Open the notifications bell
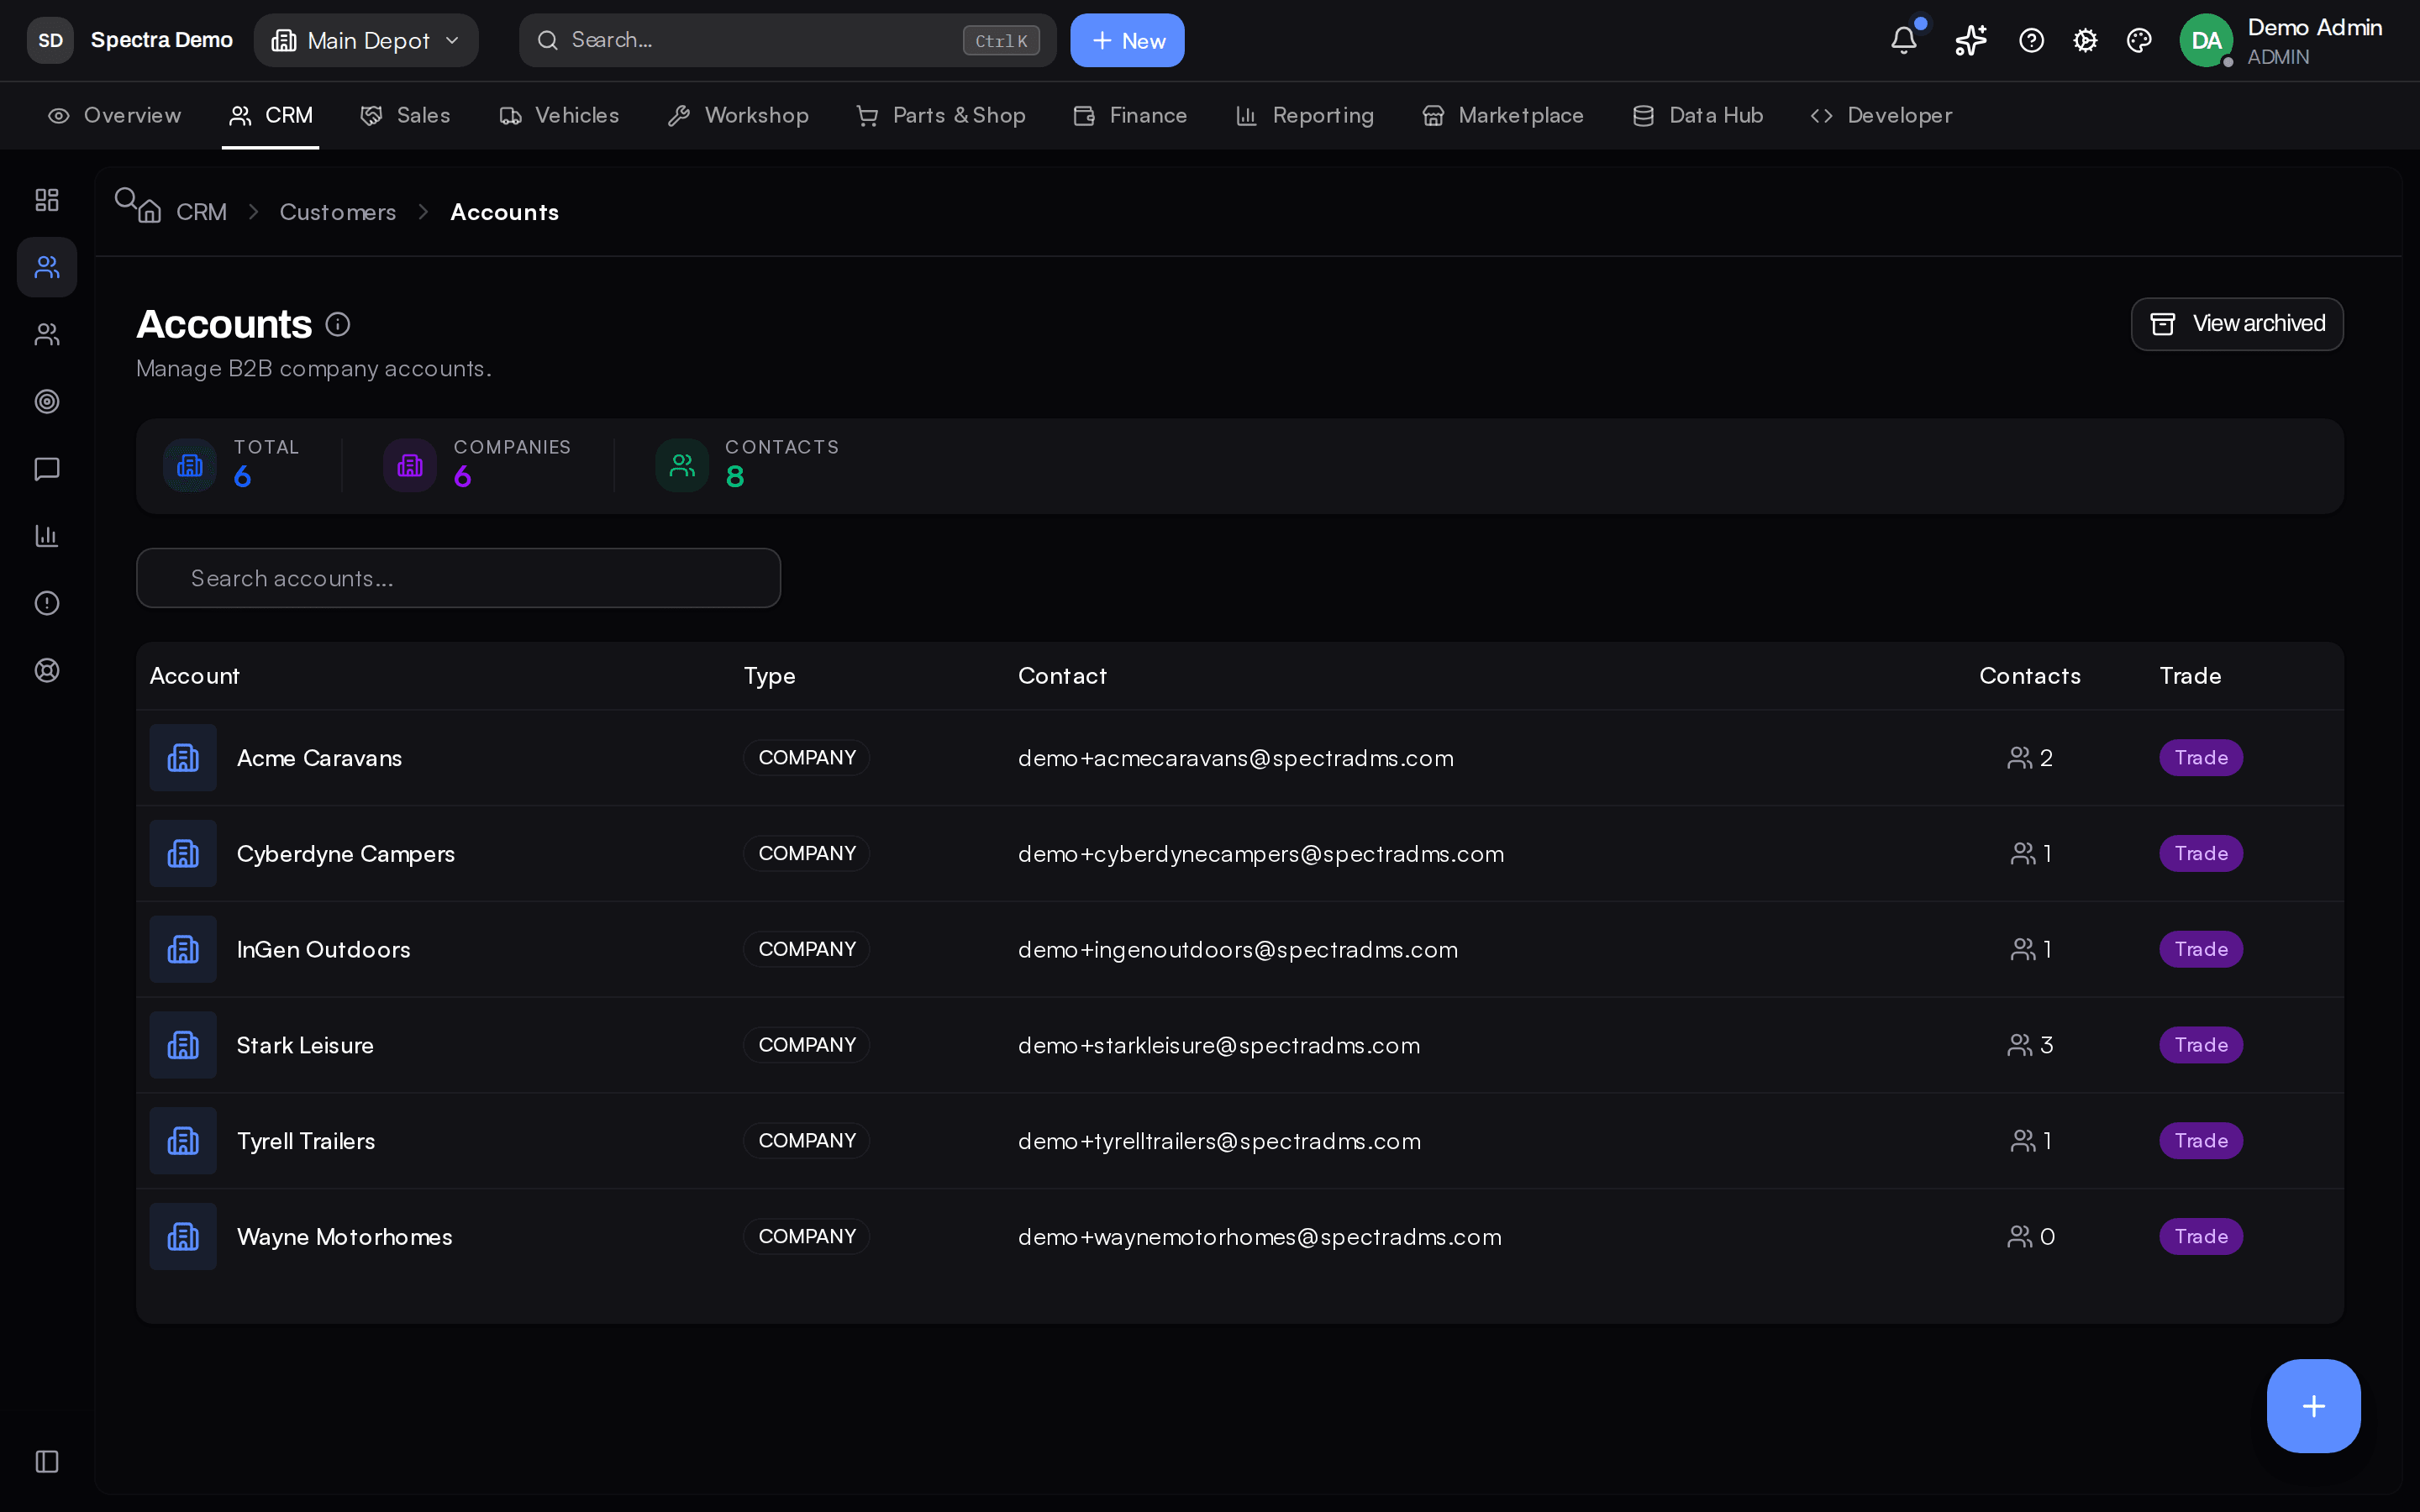 click(x=1904, y=40)
